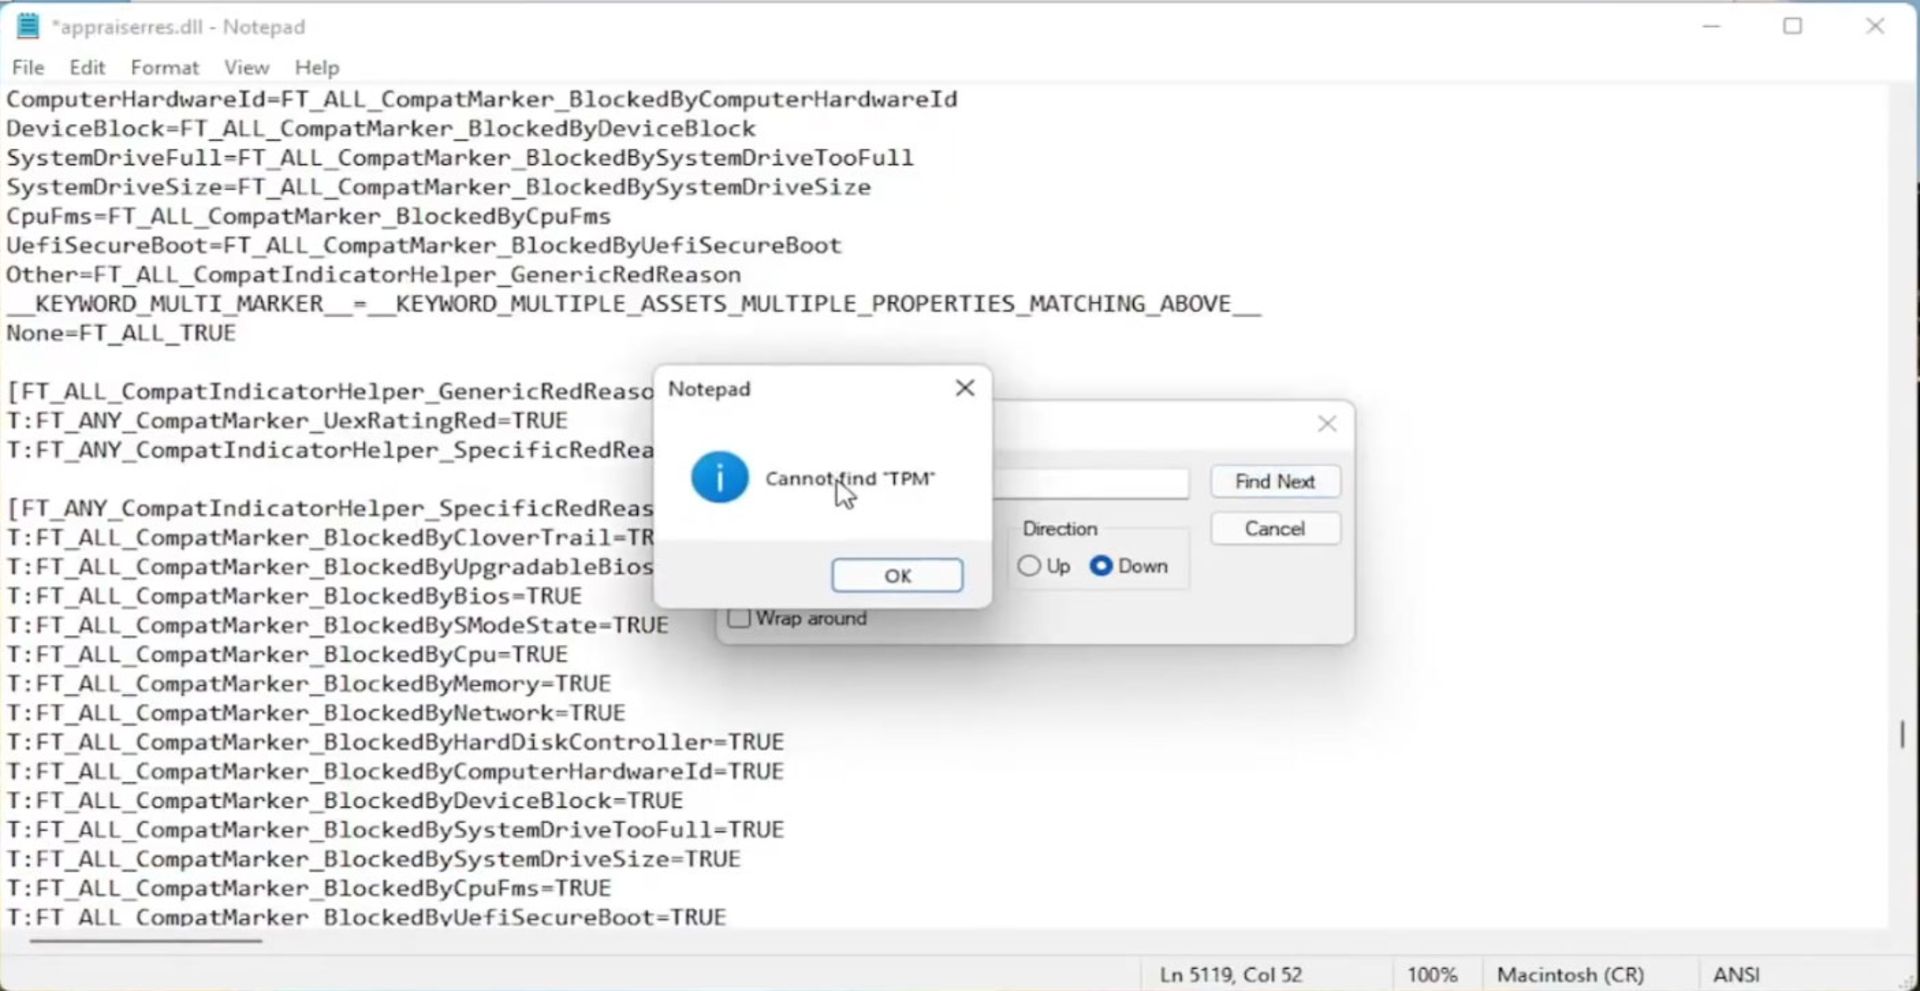Select the Up direction radio button
The width and height of the screenshot is (1920, 991).
pyautogui.click(x=1029, y=566)
